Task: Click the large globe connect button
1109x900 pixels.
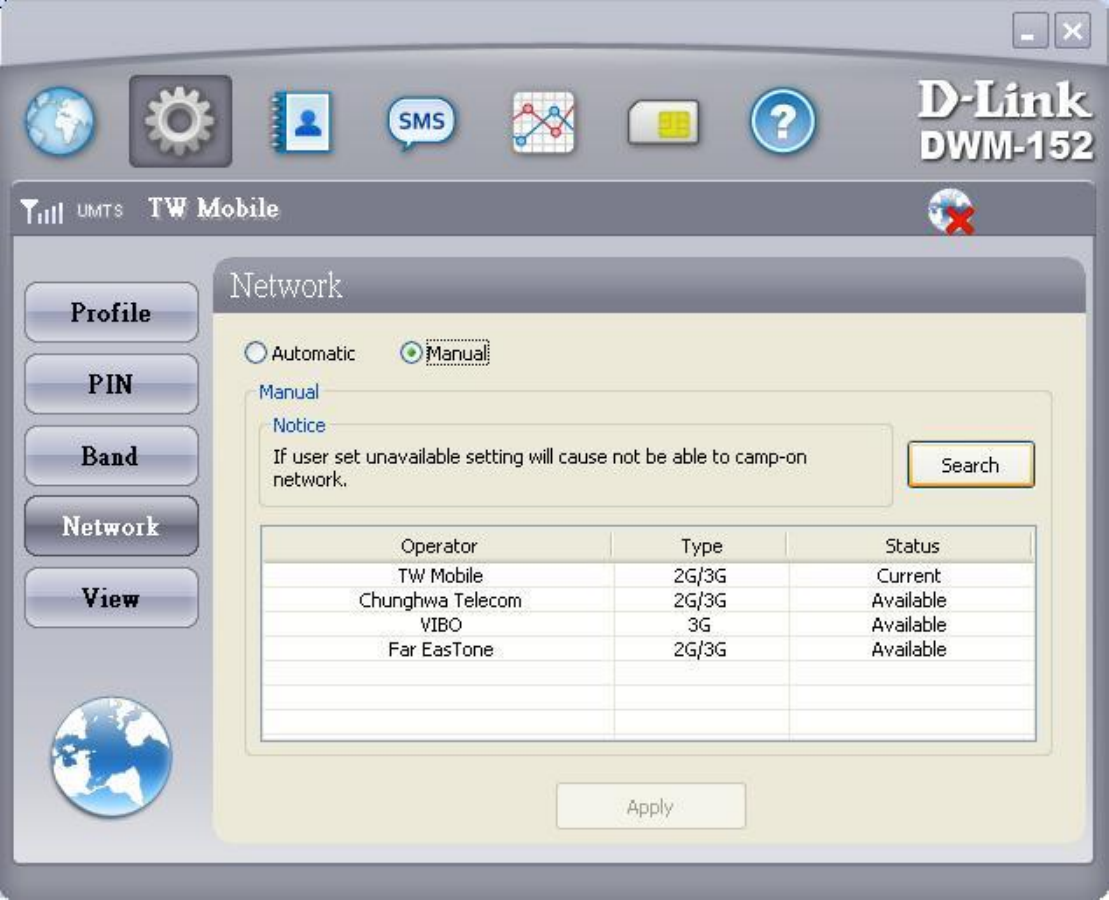Action: (111, 756)
